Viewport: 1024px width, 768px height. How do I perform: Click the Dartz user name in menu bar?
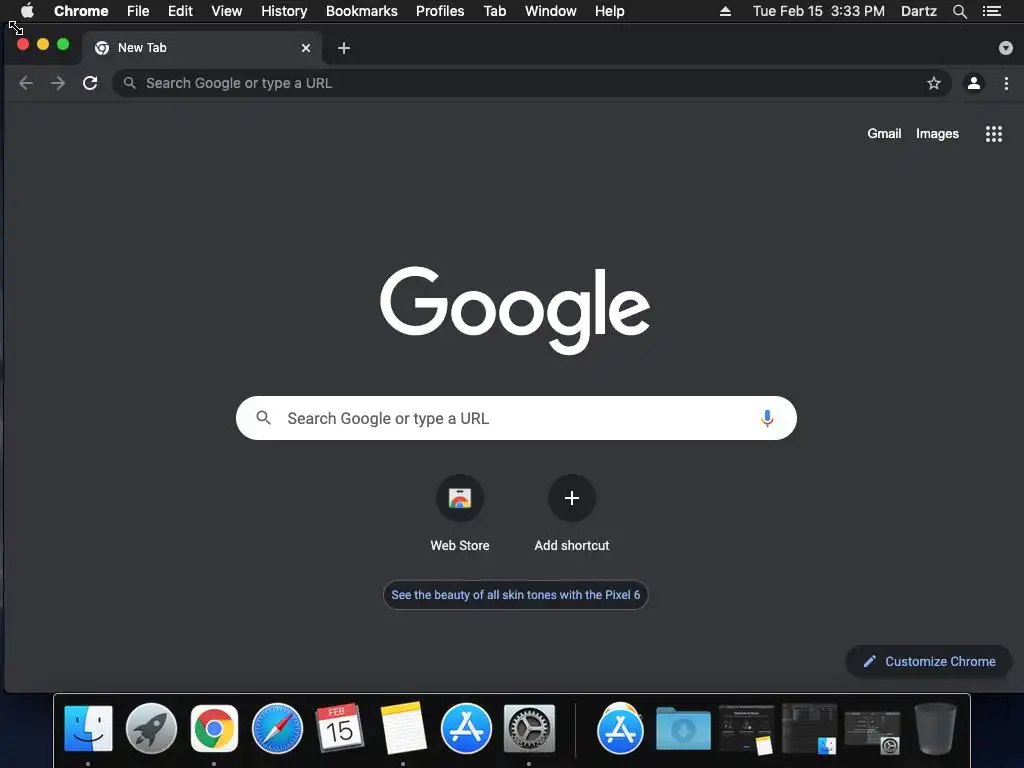[x=919, y=11]
